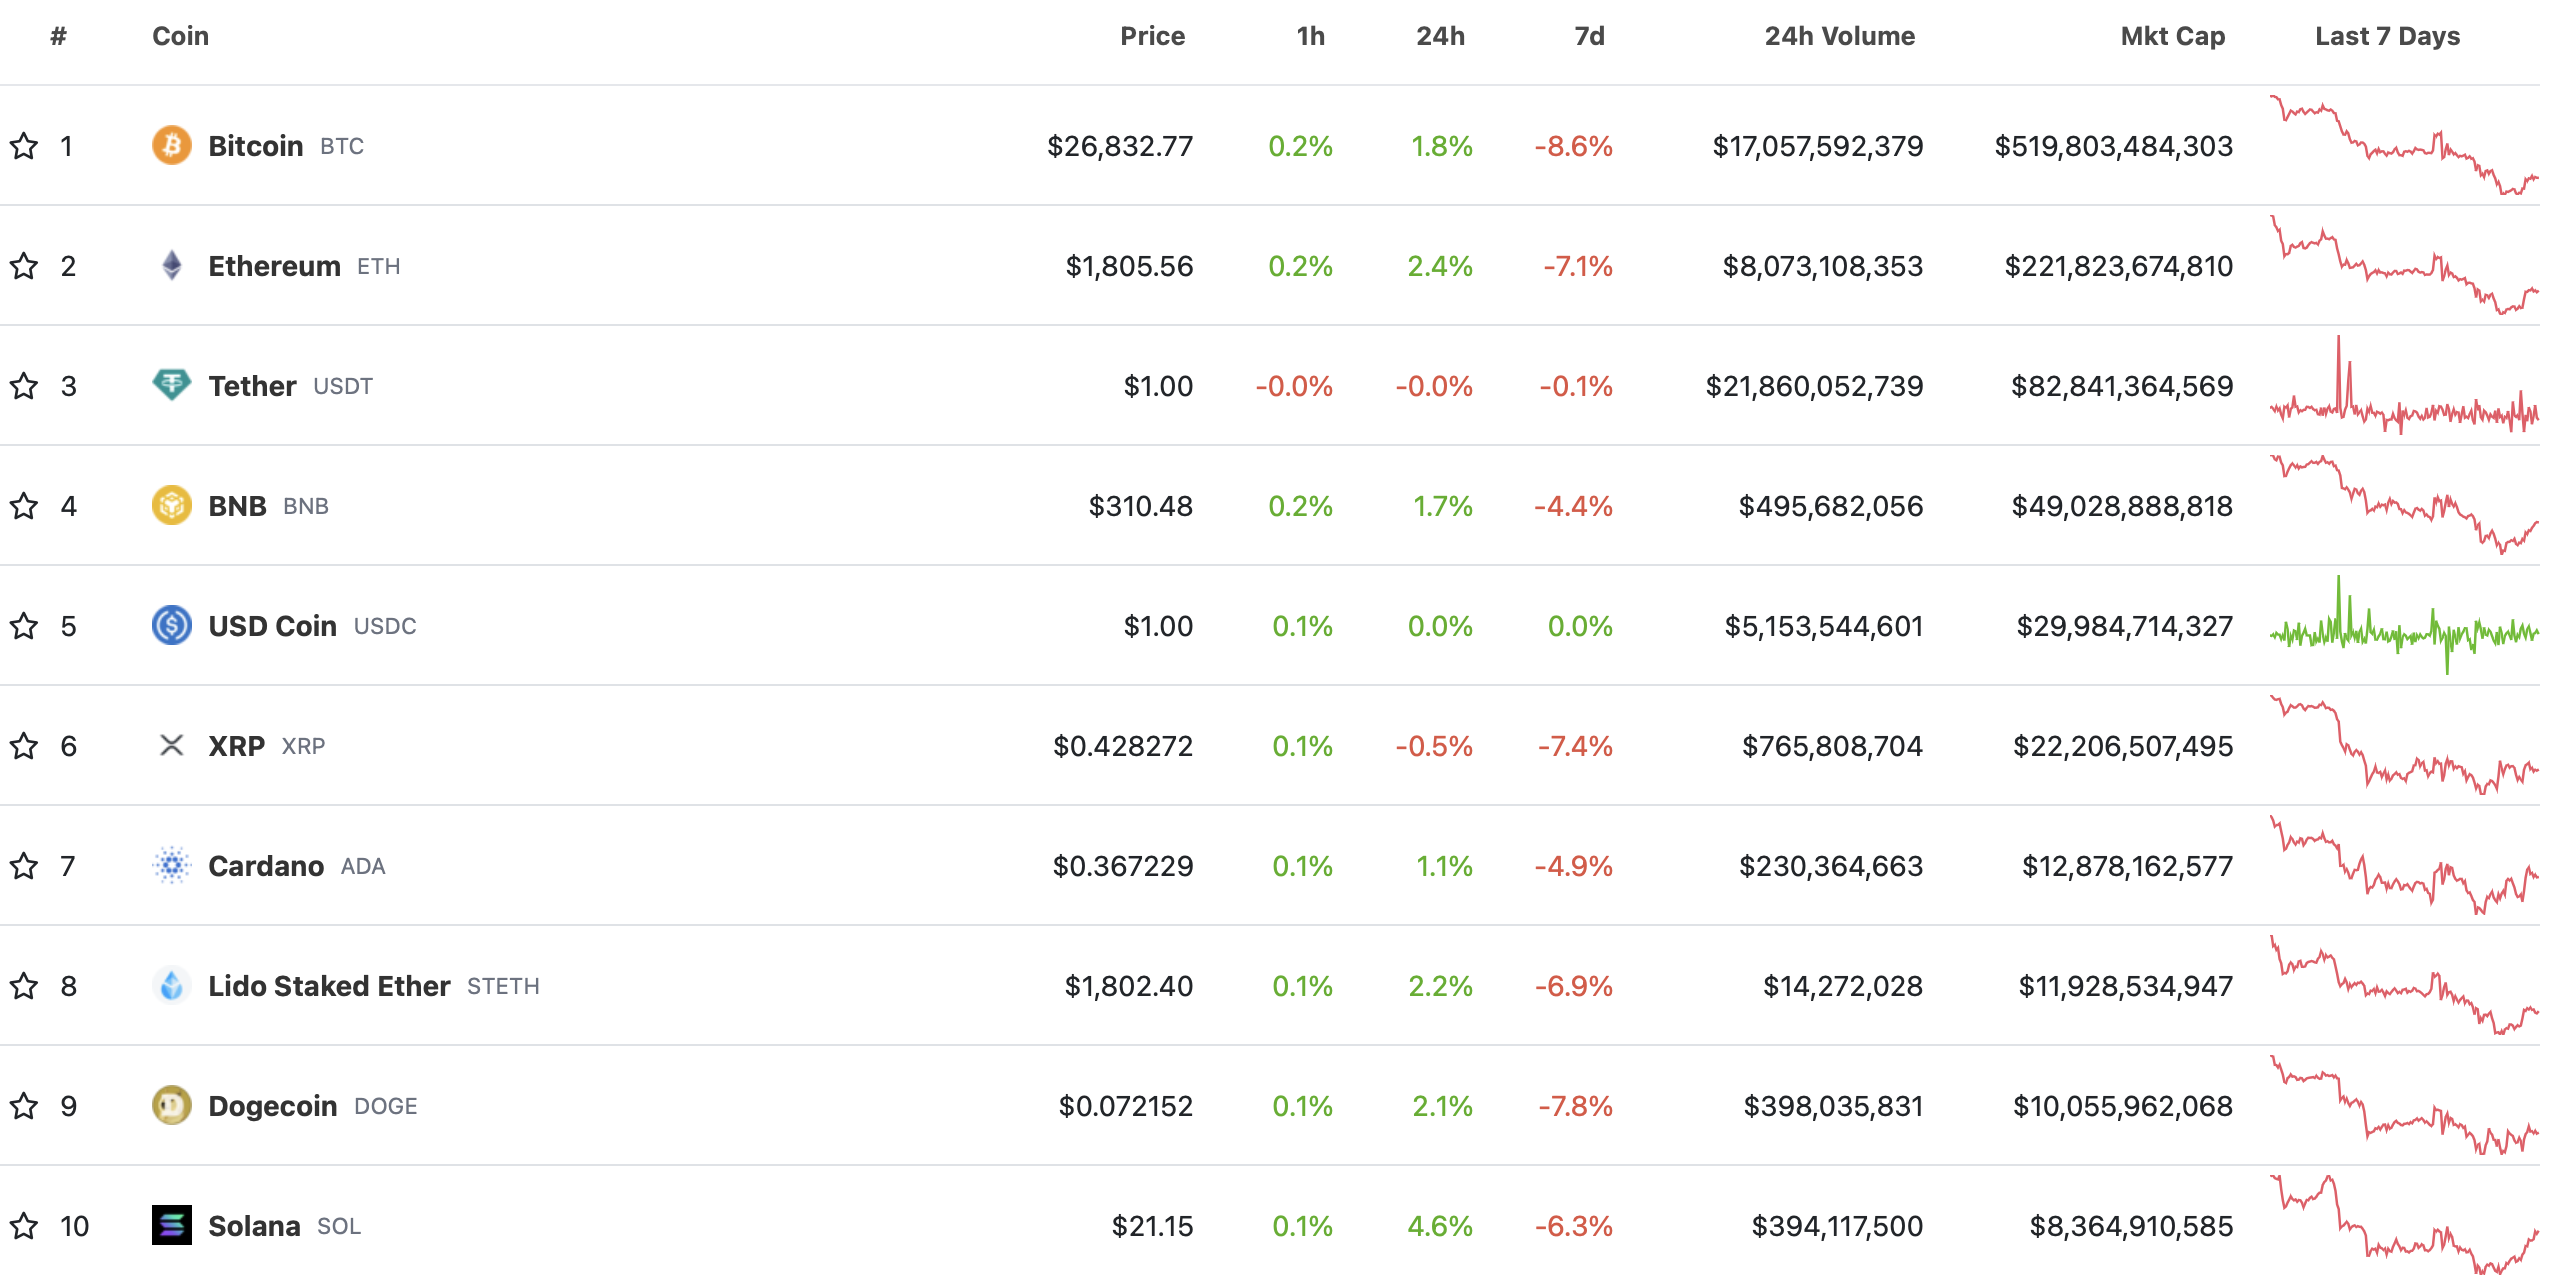The height and width of the screenshot is (1280, 2550).
Task: Sort by 24h Volume column header
Action: tap(1839, 36)
